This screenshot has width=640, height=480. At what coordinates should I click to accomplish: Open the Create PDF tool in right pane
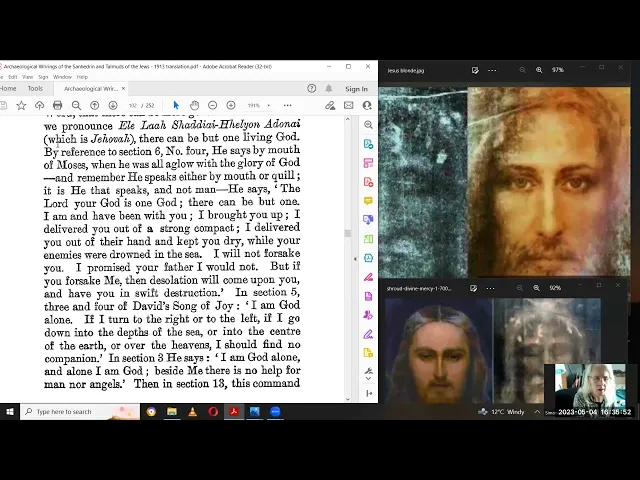pos(368,182)
